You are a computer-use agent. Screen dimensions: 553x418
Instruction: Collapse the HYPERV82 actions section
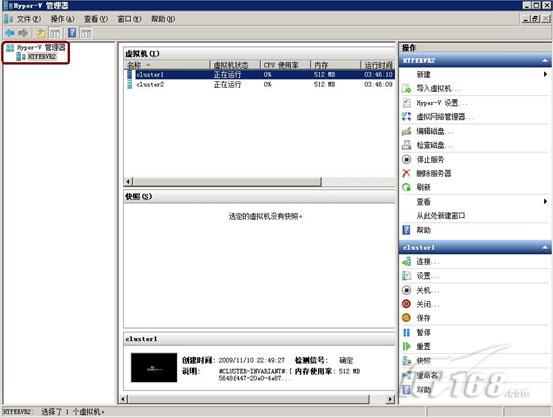tap(545, 61)
